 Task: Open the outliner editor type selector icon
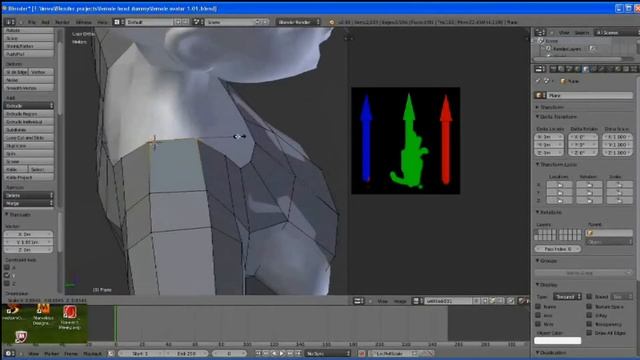click(x=540, y=32)
